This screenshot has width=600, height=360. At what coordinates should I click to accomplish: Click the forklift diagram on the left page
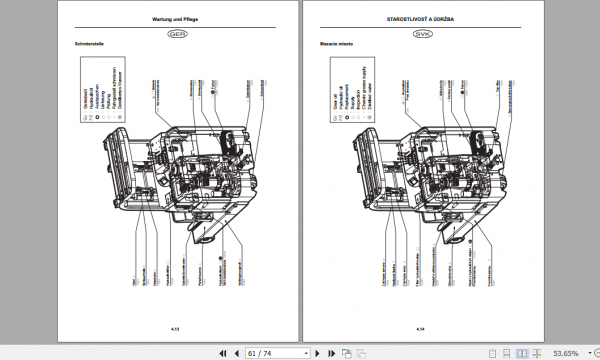[x=180, y=184]
